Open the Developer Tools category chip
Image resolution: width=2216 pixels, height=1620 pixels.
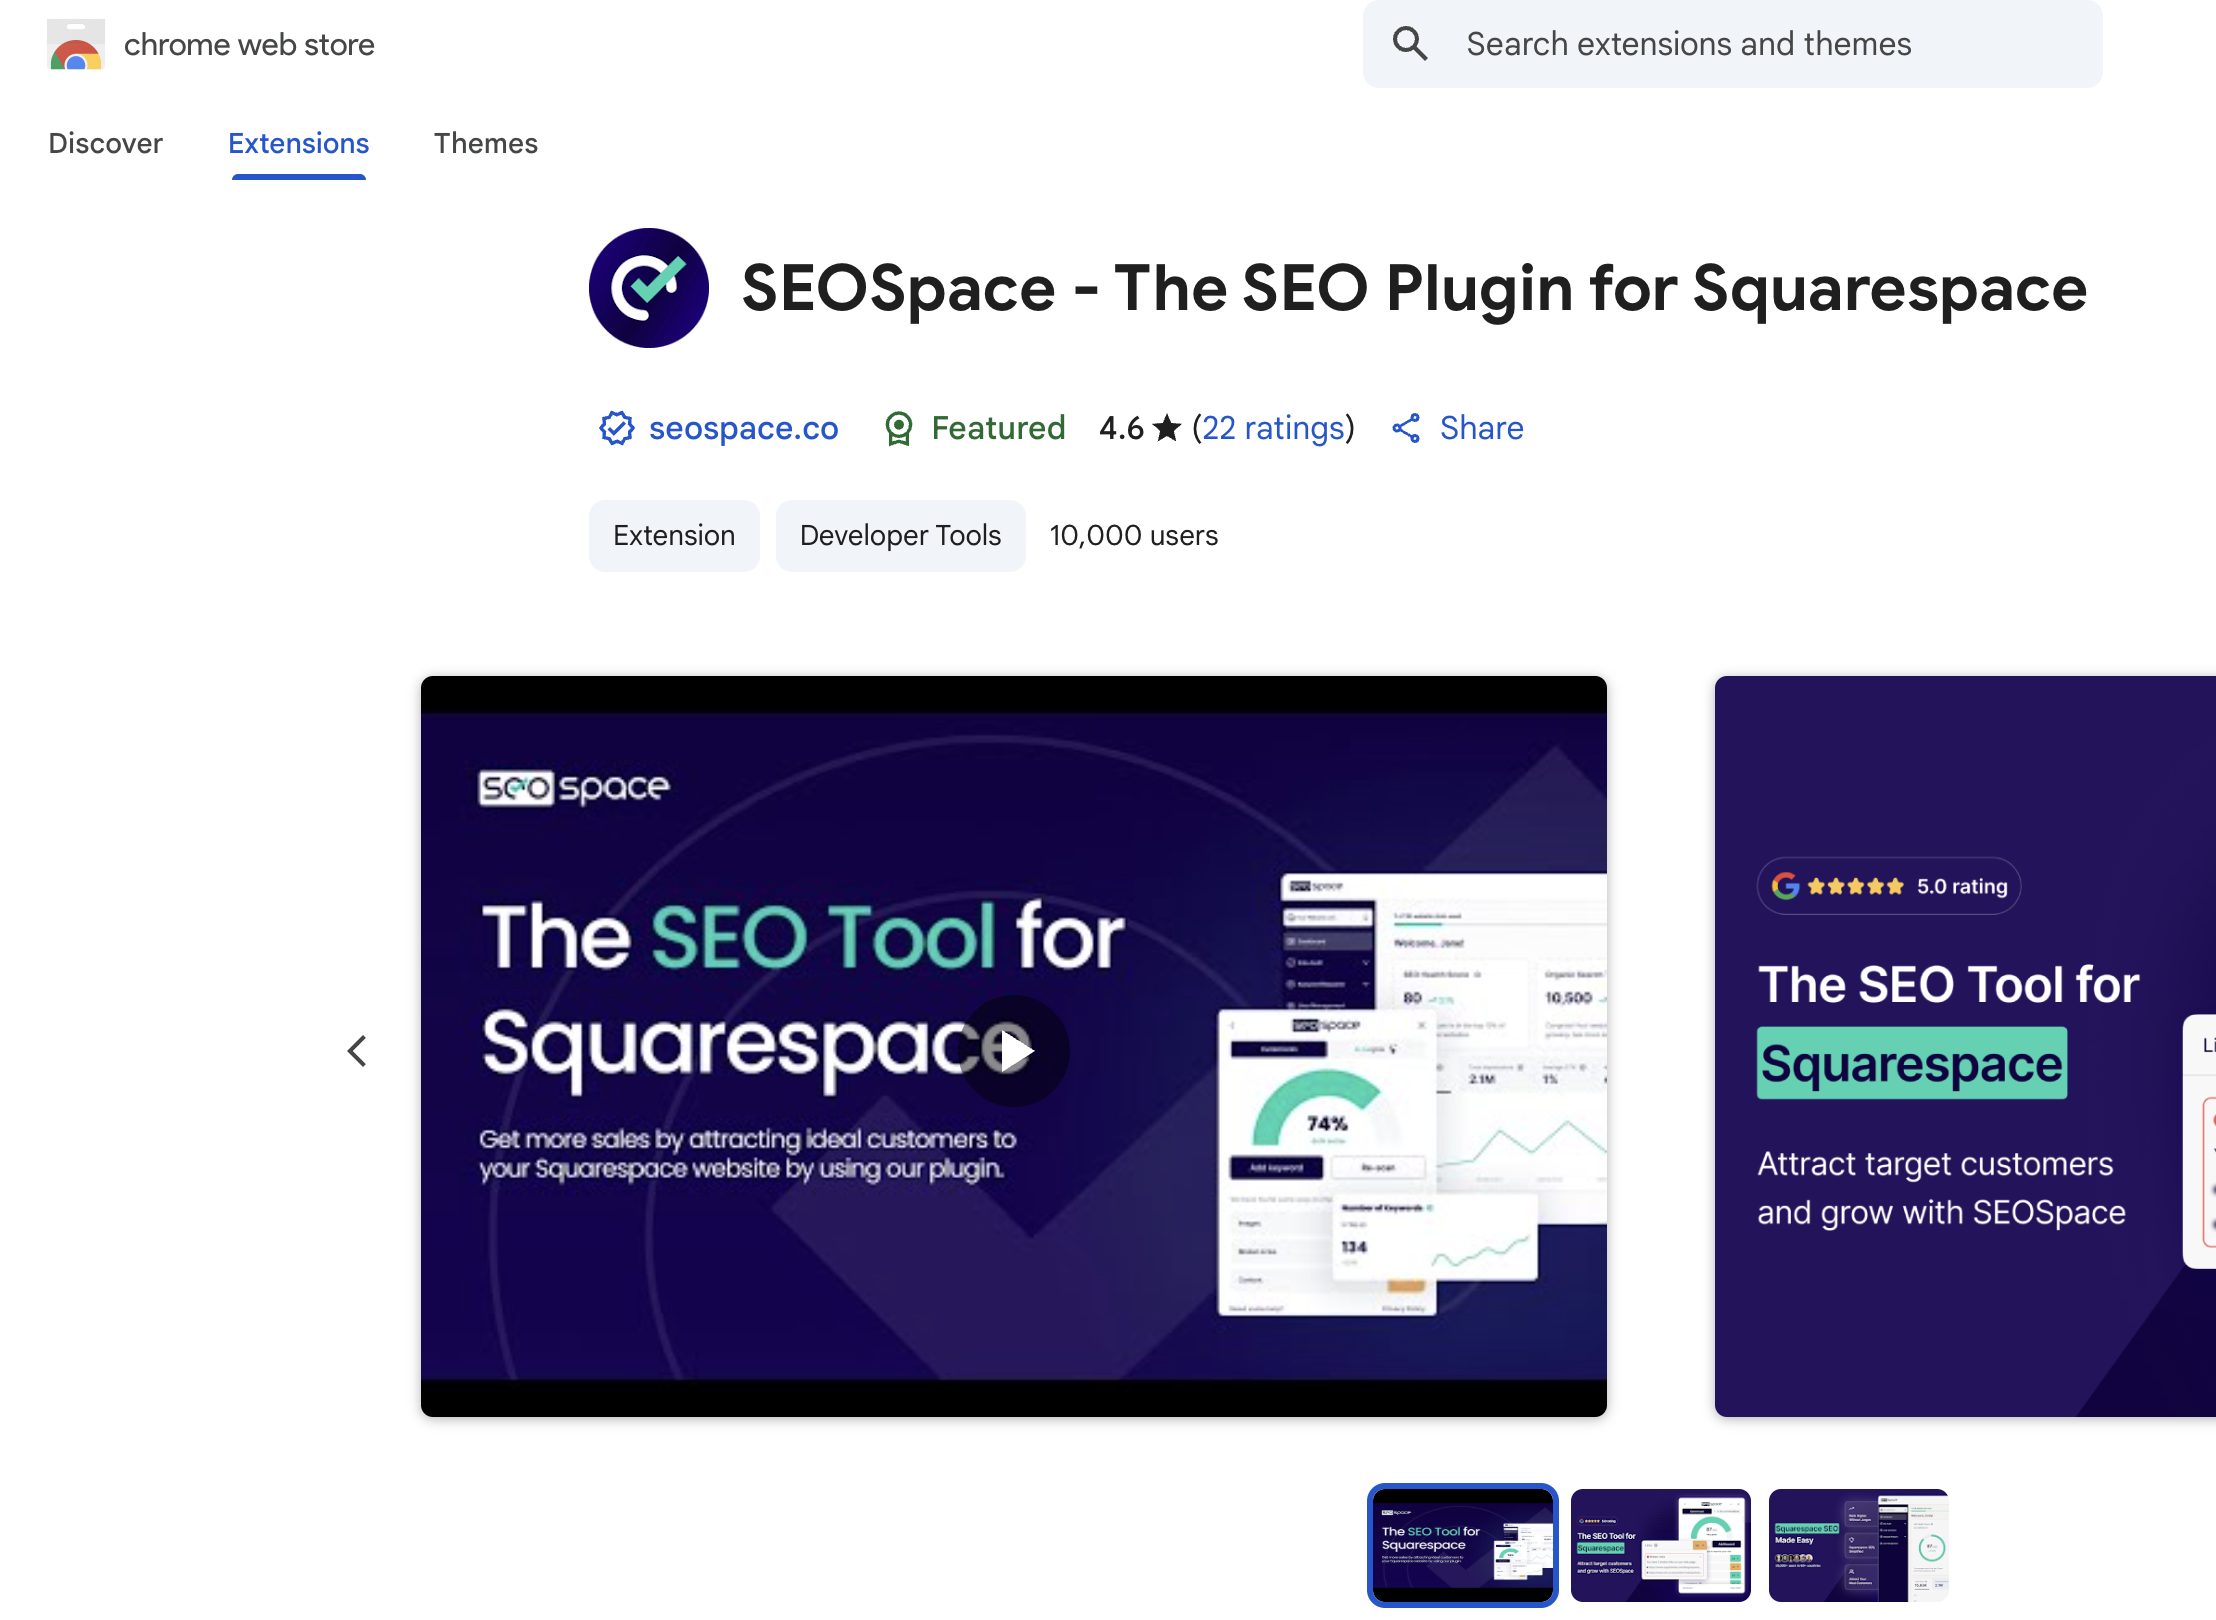tap(900, 536)
